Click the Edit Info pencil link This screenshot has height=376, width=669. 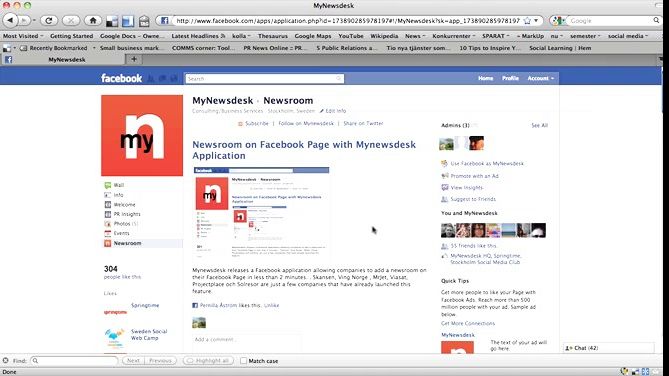tap(333, 111)
